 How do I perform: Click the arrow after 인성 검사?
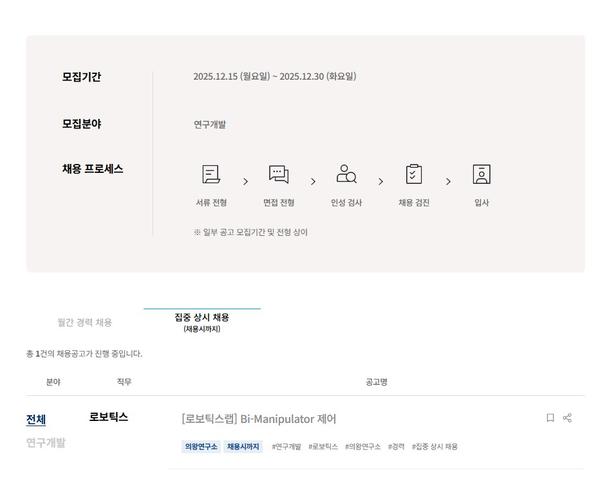coord(380,181)
